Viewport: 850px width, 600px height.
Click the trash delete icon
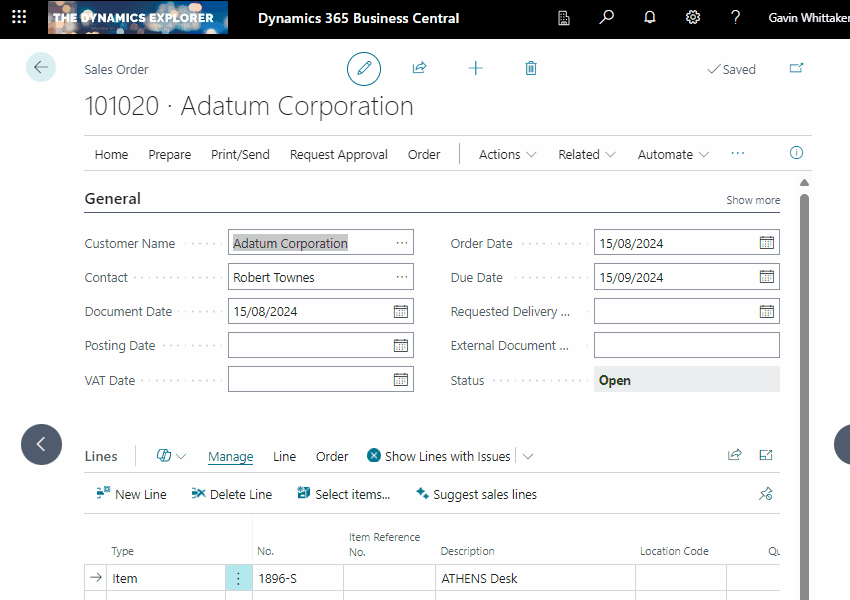click(x=531, y=68)
